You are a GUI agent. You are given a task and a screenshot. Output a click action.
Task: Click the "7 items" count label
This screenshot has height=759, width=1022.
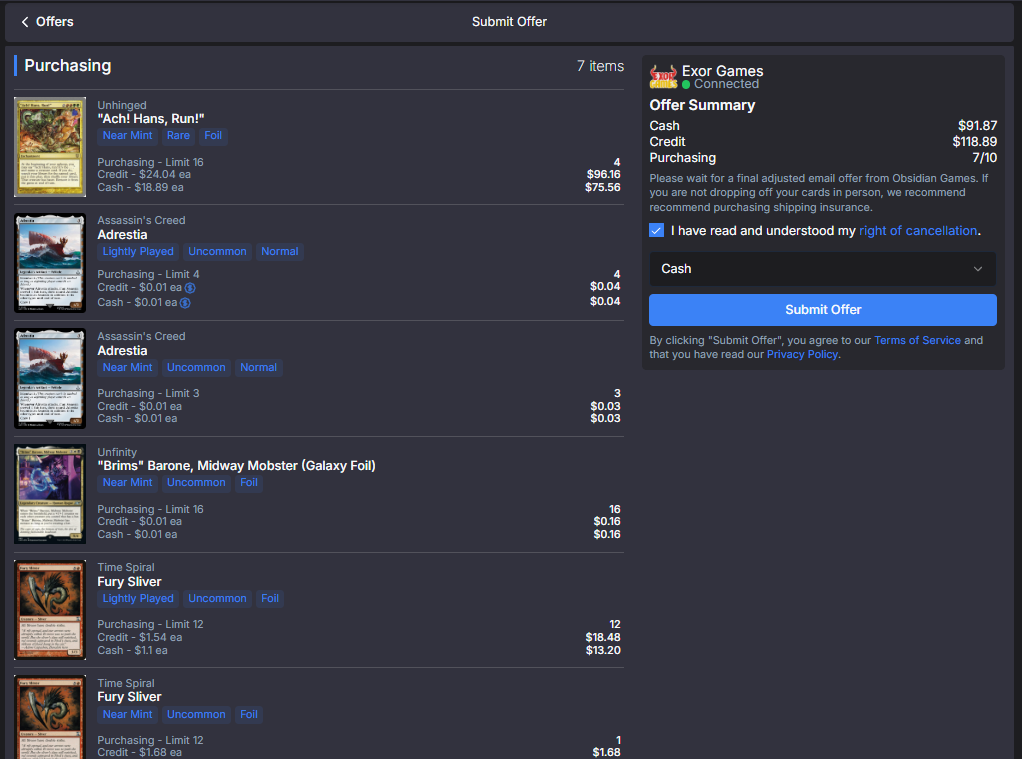click(x=600, y=66)
